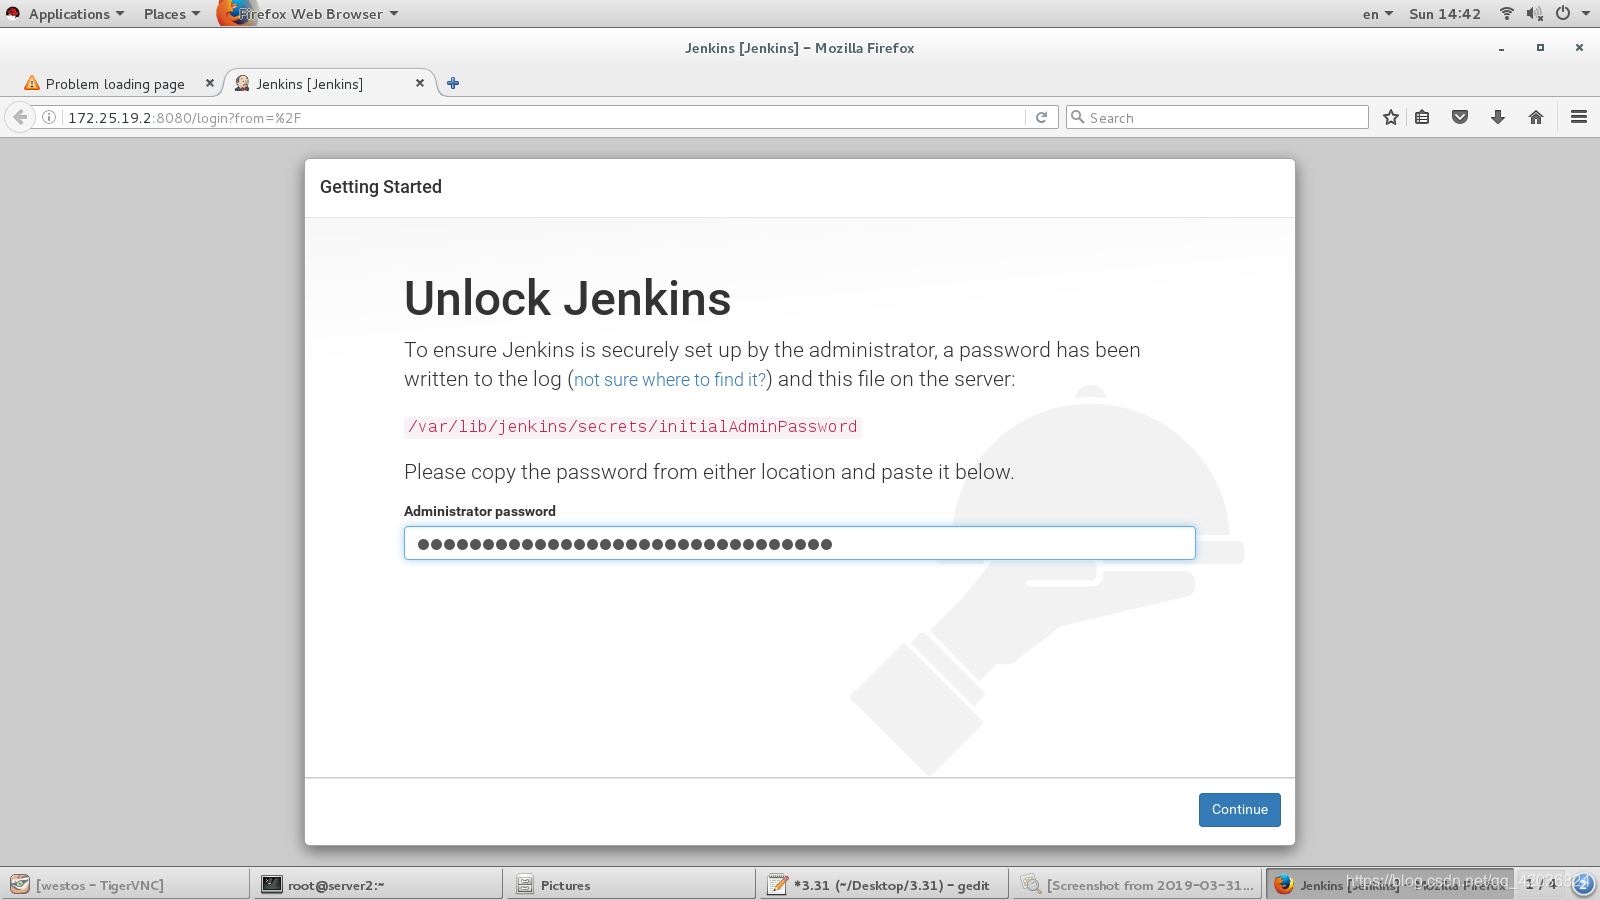This screenshot has height=900, width=1600.
Task: Maximize the Firefox window
Action: click(x=1540, y=48)
